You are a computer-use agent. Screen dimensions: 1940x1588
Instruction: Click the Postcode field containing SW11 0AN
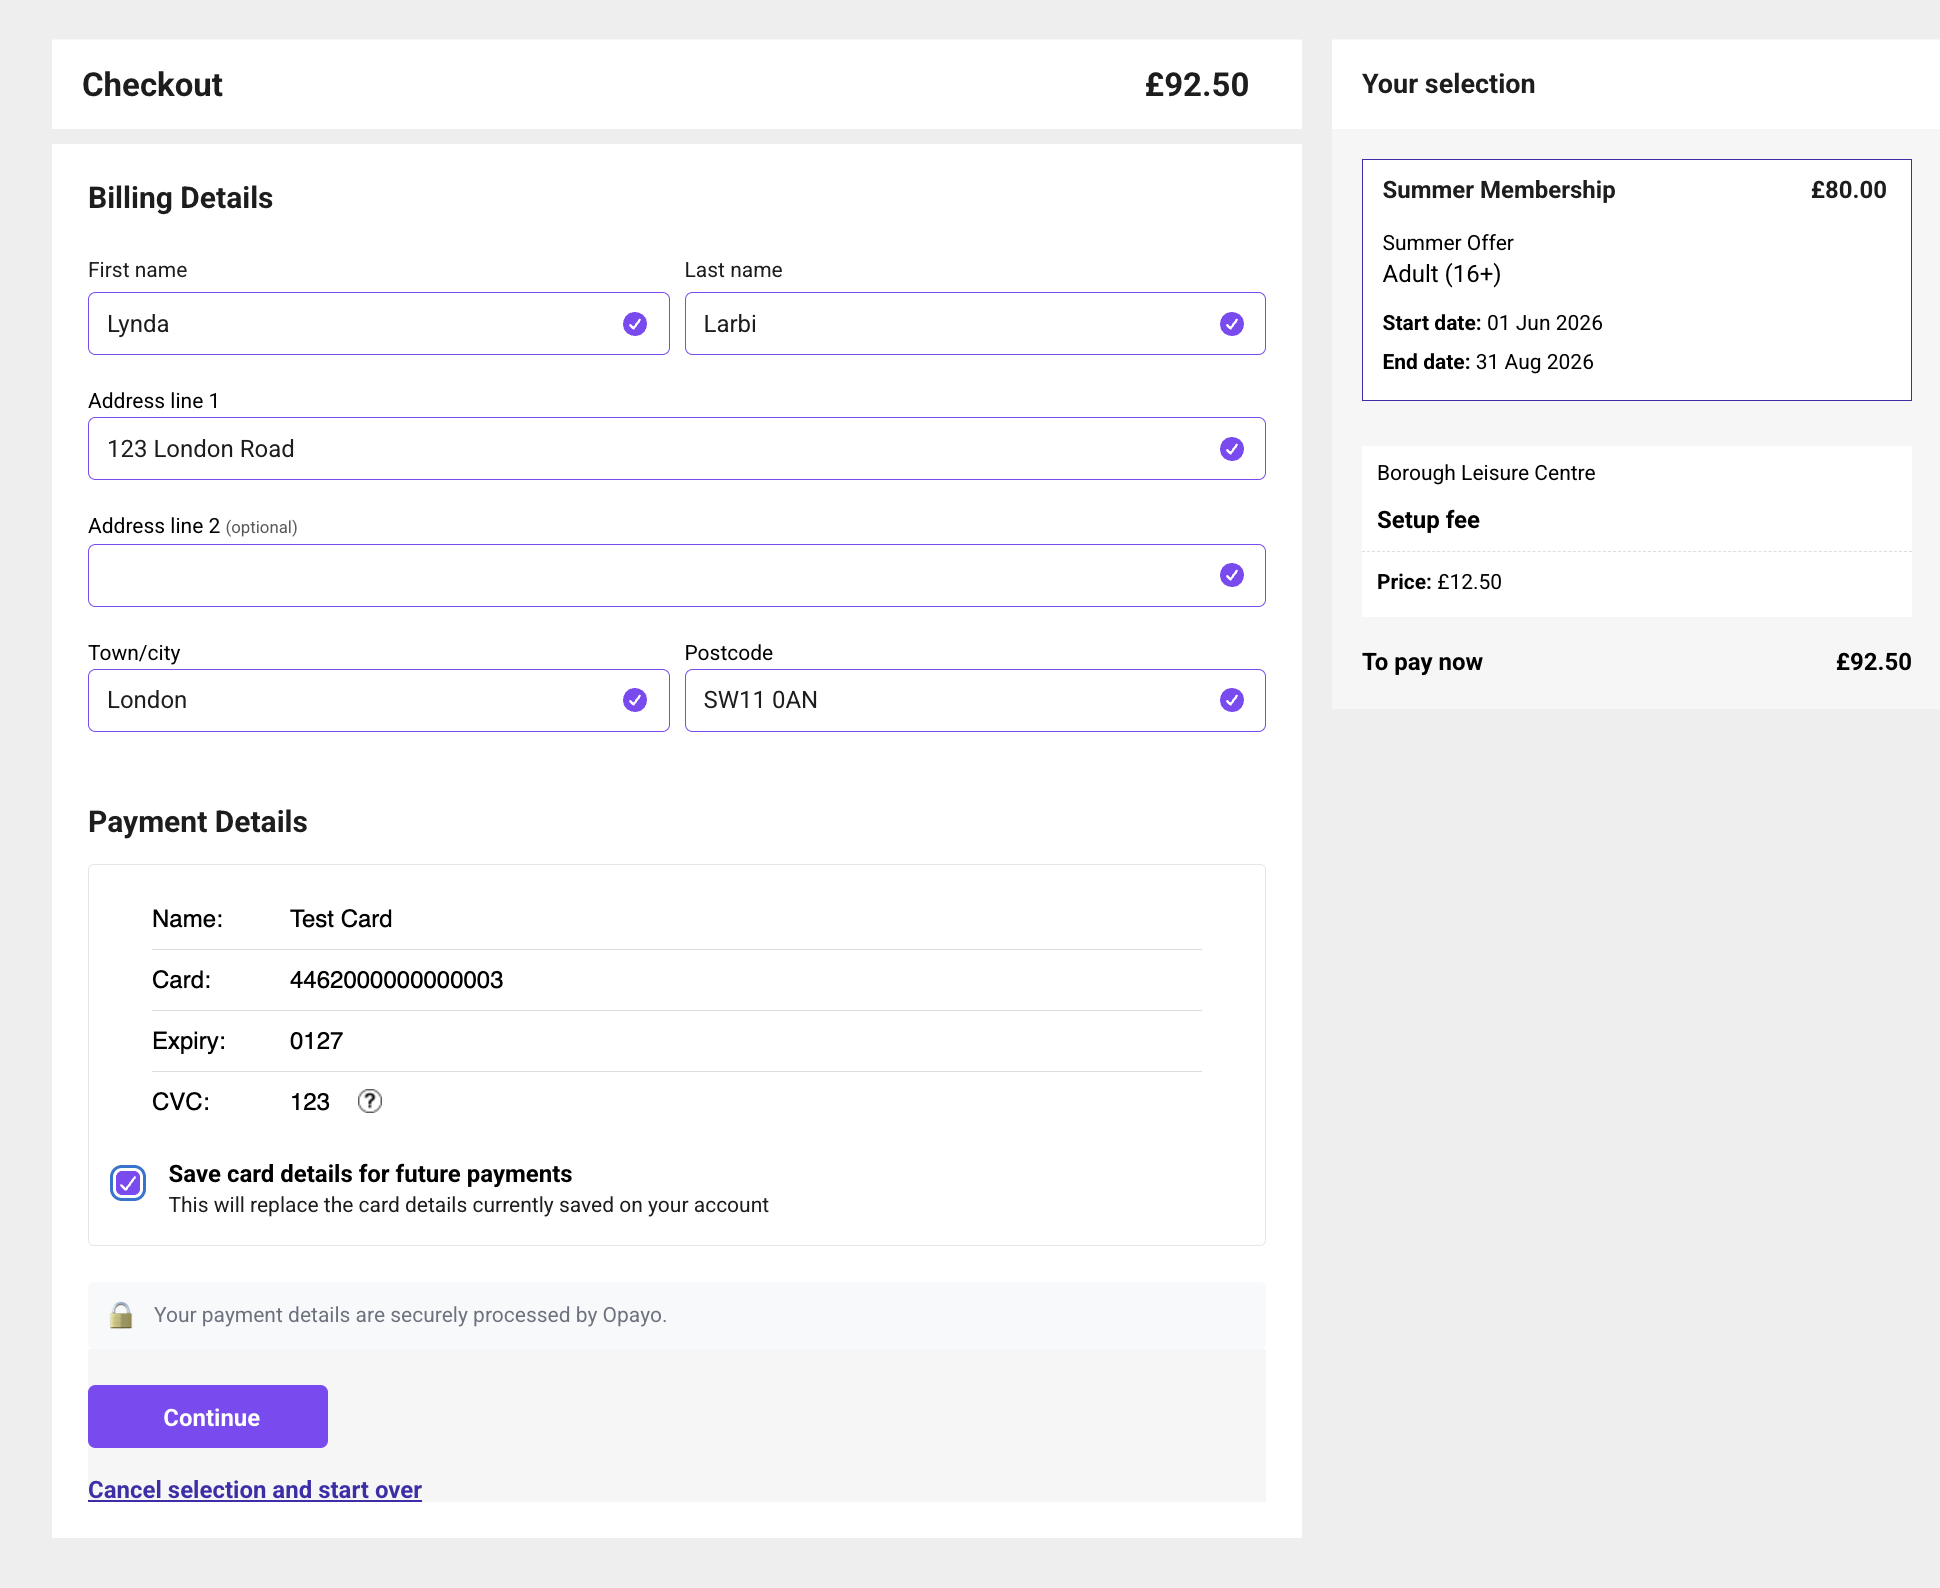coord(975,700)
